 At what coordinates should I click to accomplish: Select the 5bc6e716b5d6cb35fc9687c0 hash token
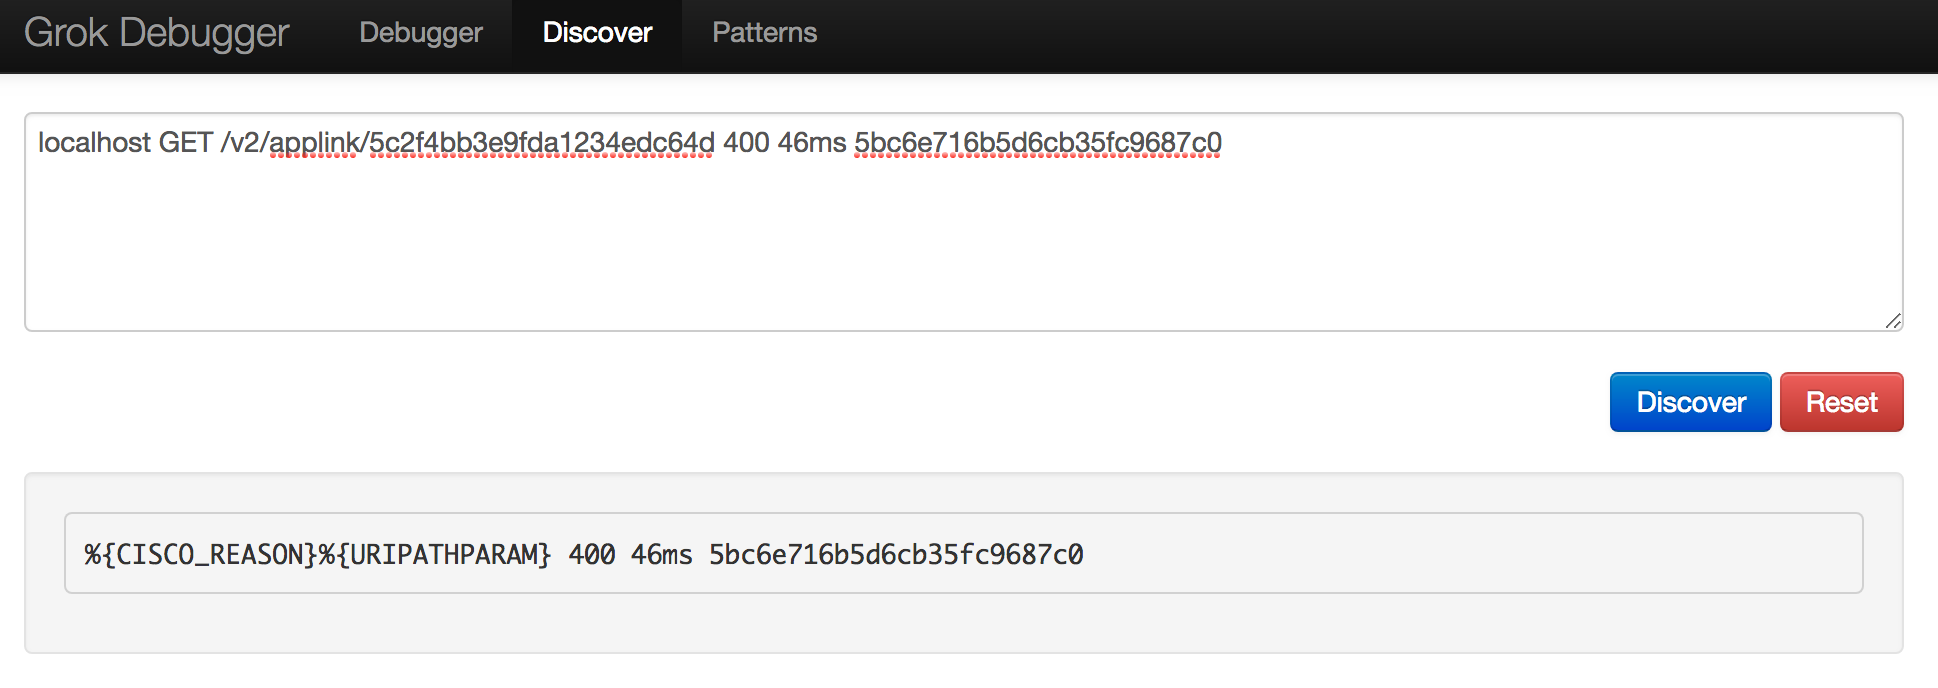(1037, 143)
